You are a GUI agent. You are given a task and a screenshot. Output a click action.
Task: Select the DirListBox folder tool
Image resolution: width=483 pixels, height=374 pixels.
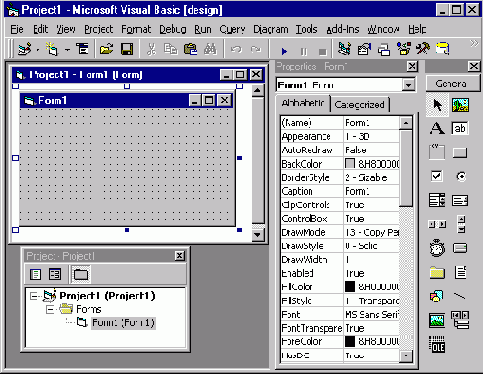(x=437, y=273)
